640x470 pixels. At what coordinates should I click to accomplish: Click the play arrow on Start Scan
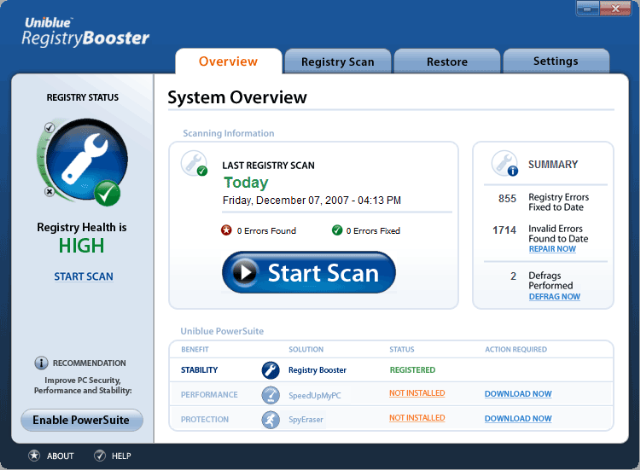pos(245,272)
